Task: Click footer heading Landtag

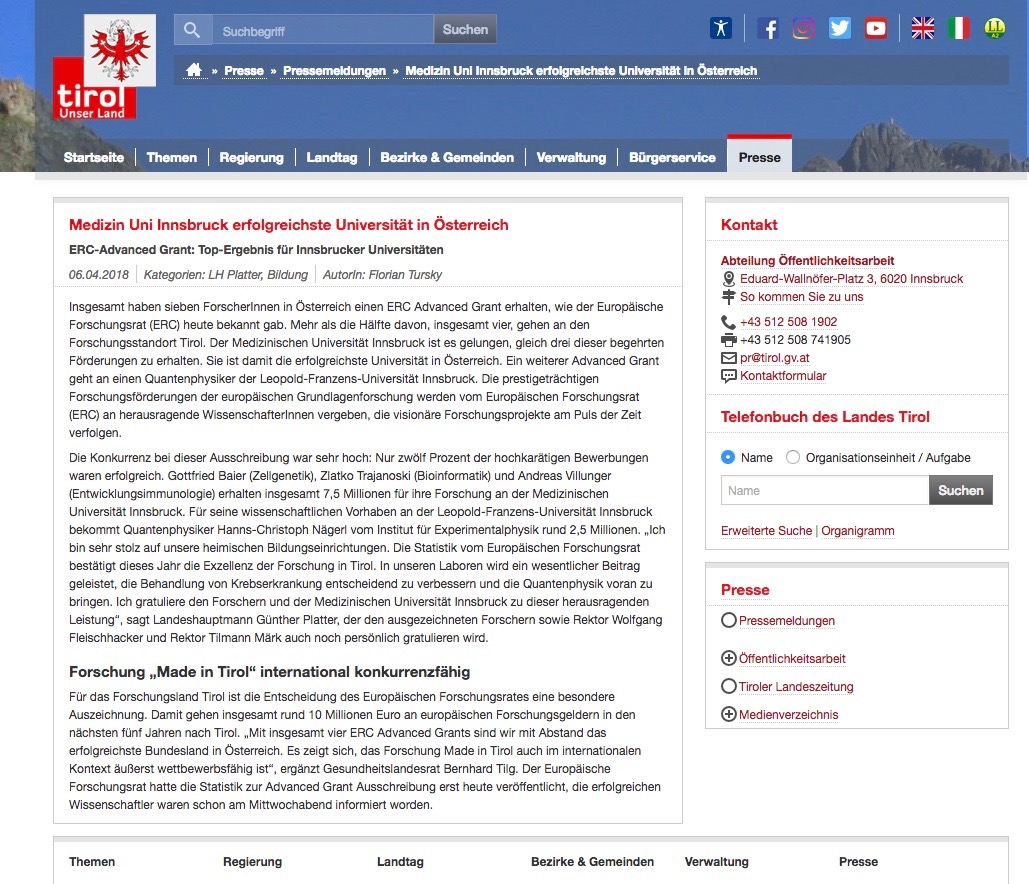Action: (x=400, y=862)
